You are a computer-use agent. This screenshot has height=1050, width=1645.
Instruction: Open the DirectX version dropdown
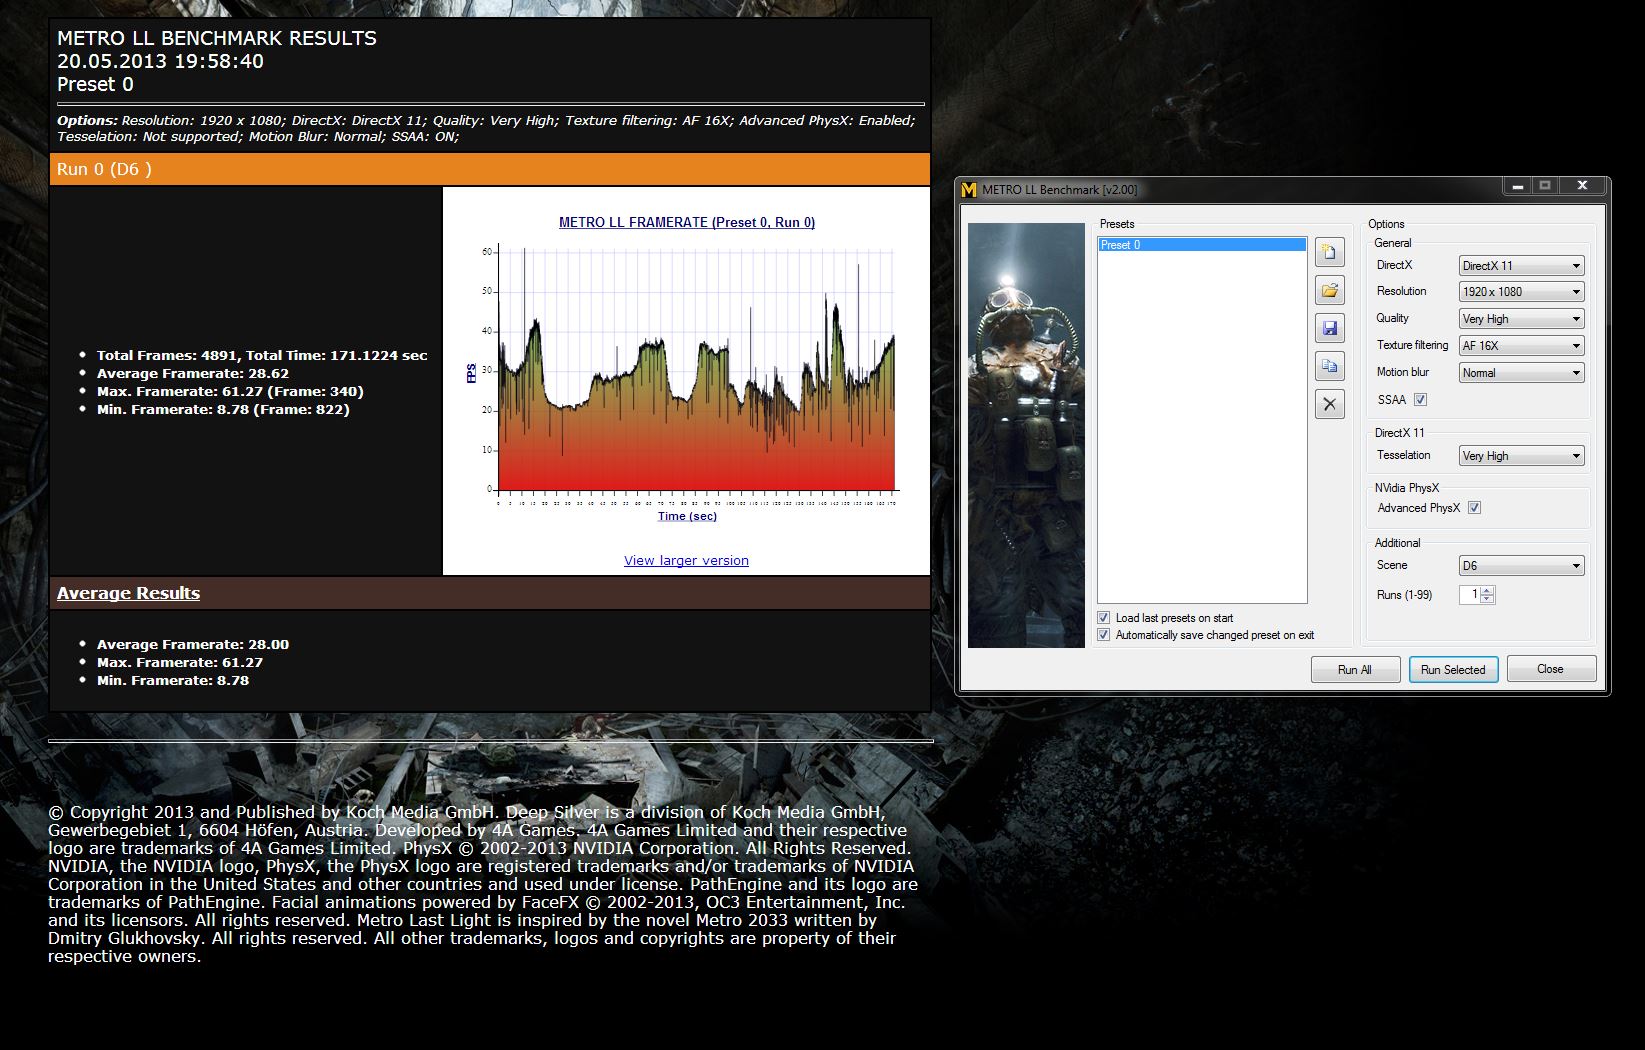(1521, 266)
